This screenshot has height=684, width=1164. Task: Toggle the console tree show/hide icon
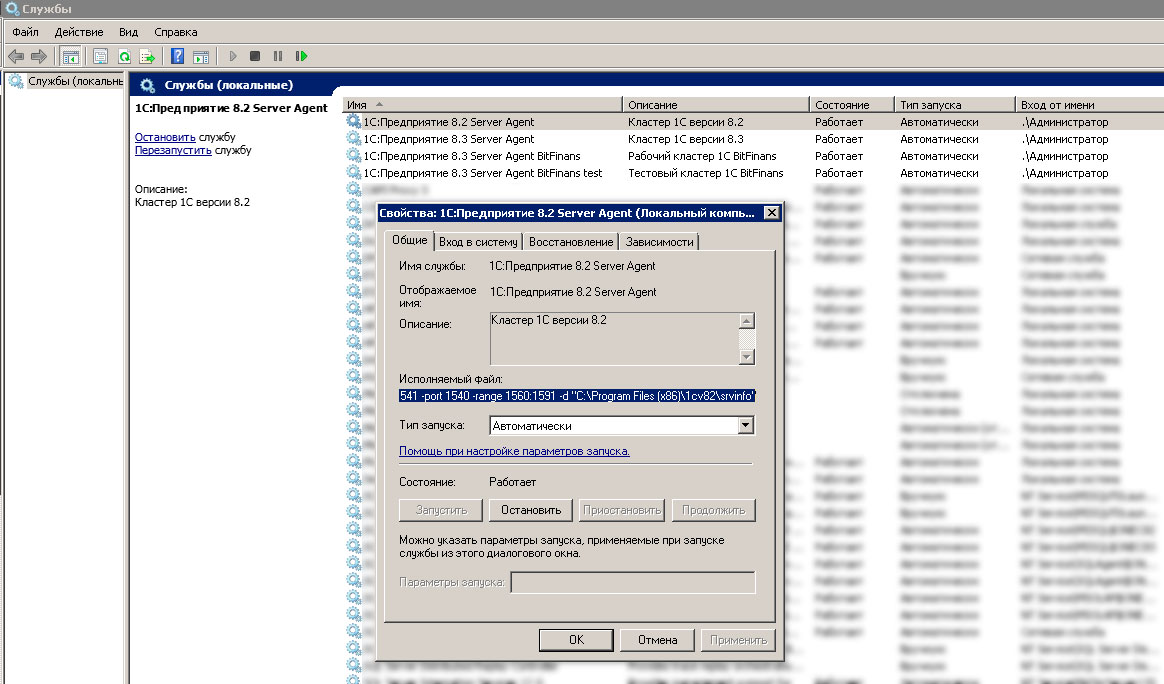point(71,56)
